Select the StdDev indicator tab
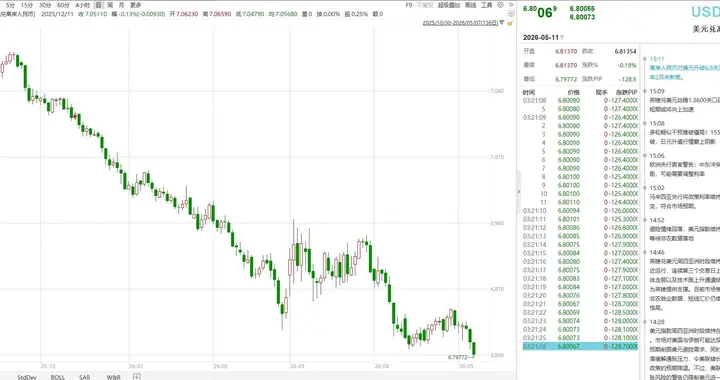The image size is (720, 380). pyautogui.click(x=27, y=377)
